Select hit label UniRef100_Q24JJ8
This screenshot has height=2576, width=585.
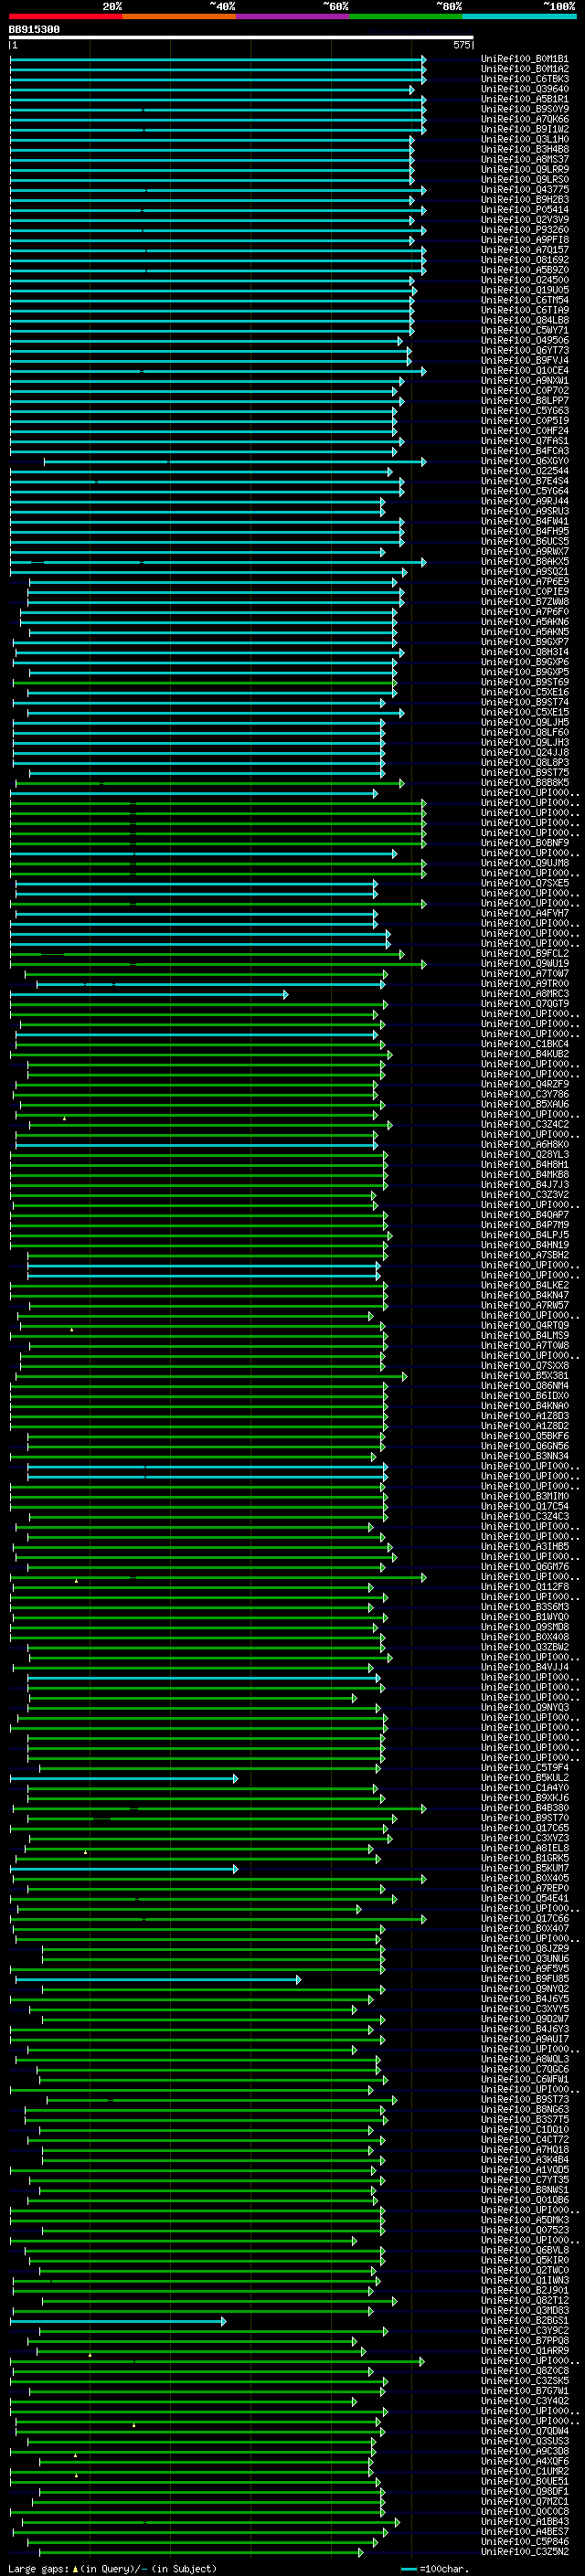(525, 752)
